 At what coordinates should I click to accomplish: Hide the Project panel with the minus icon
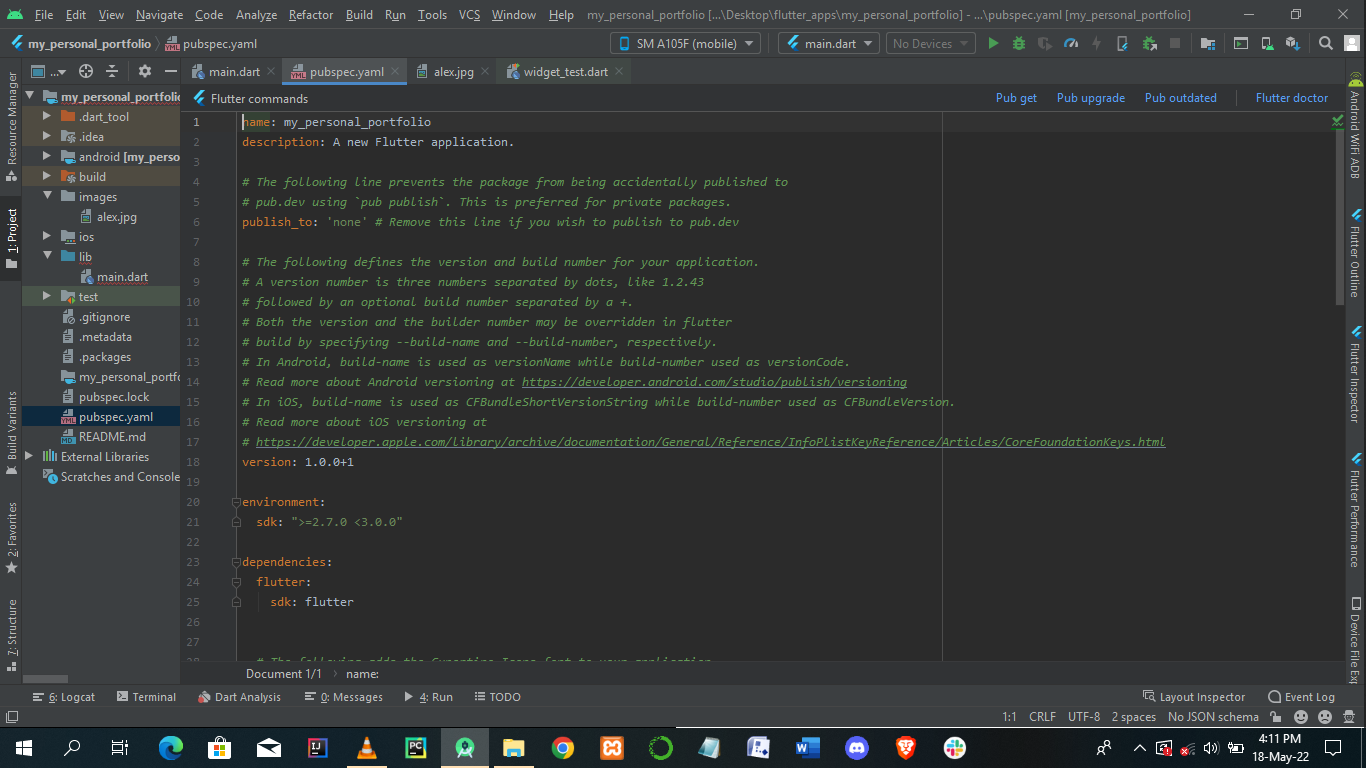170,71
